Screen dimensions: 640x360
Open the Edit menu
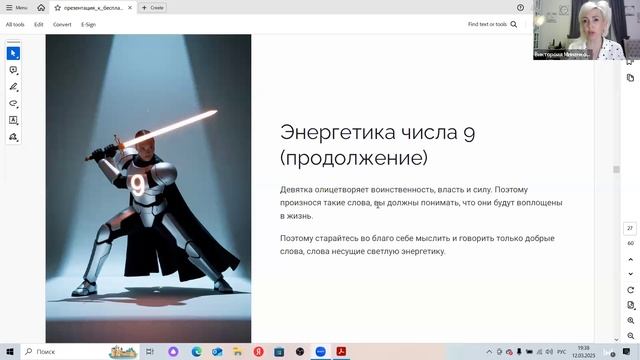pyautogui.click(x=39, y=24)
